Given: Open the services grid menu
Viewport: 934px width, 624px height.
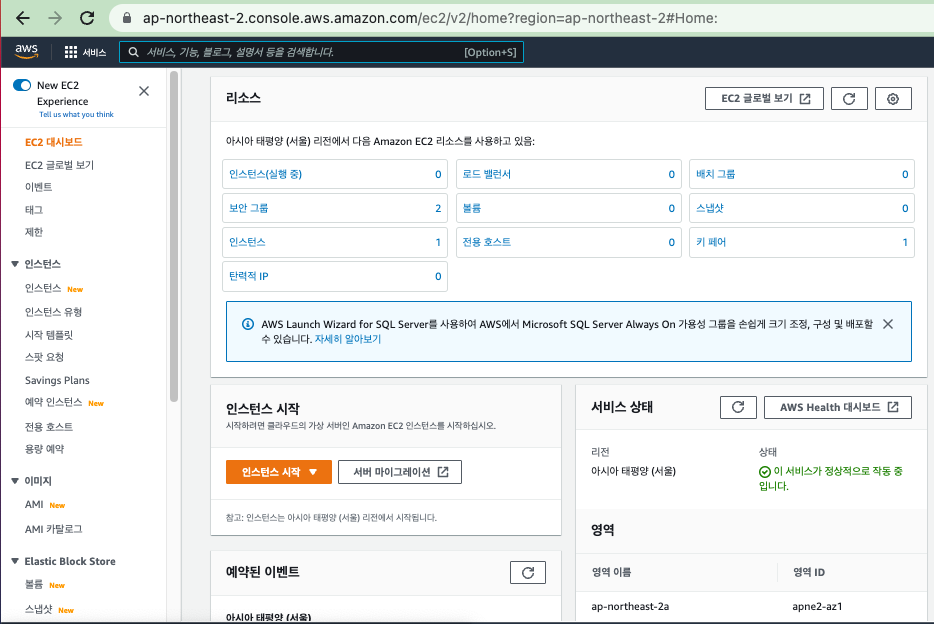Looking at the screenshot, I should [x=85, y=52].
